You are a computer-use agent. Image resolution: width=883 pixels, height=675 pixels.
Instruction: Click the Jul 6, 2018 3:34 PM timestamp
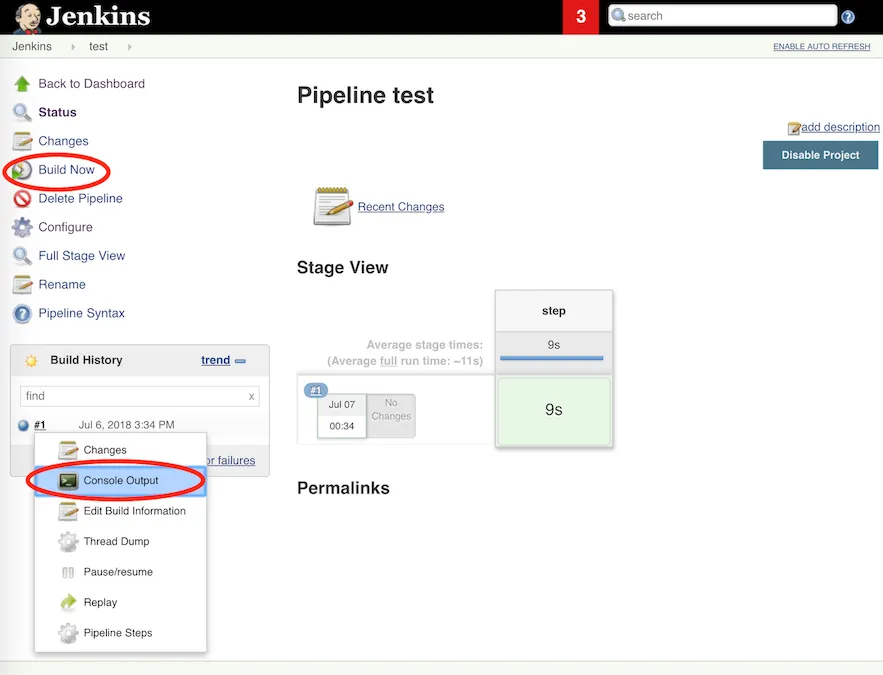127,425
